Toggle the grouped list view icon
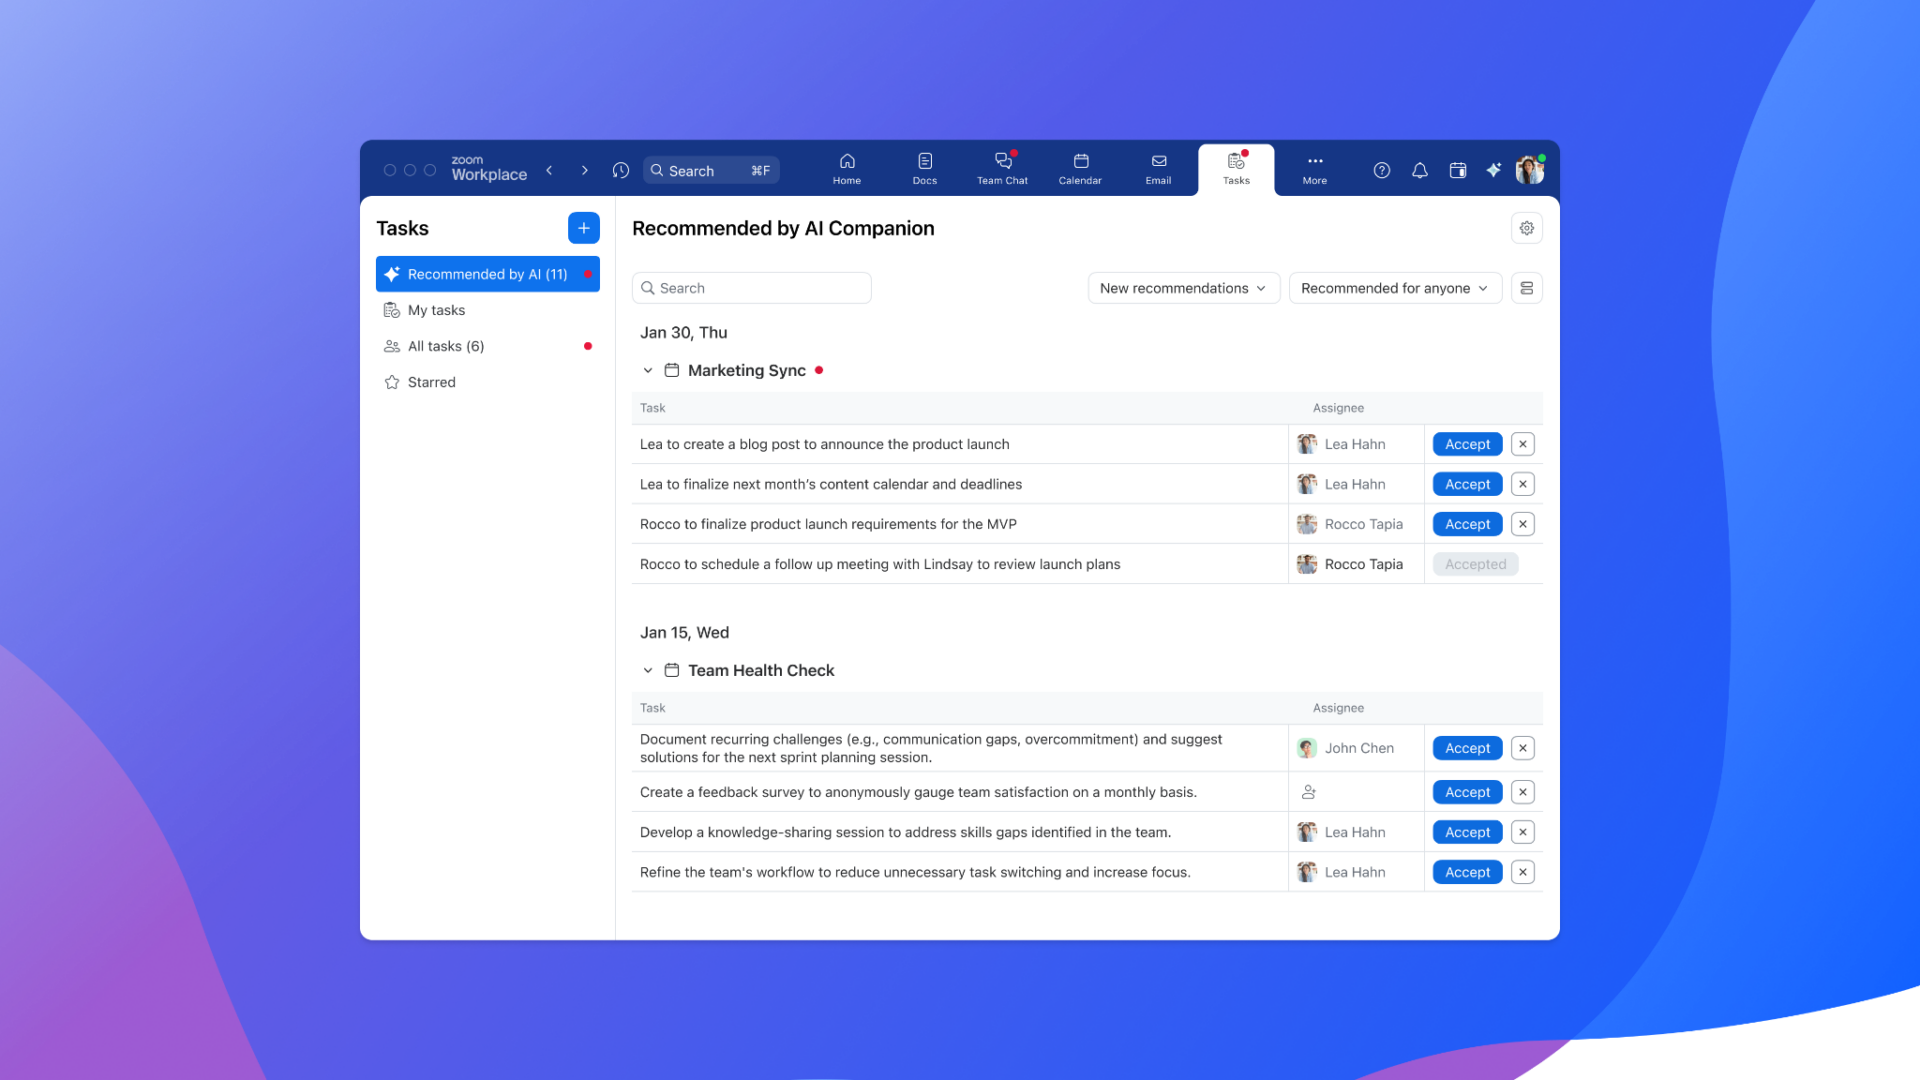The height and width of the screenshot is (1080, 1920). [x=1526, y=288]
